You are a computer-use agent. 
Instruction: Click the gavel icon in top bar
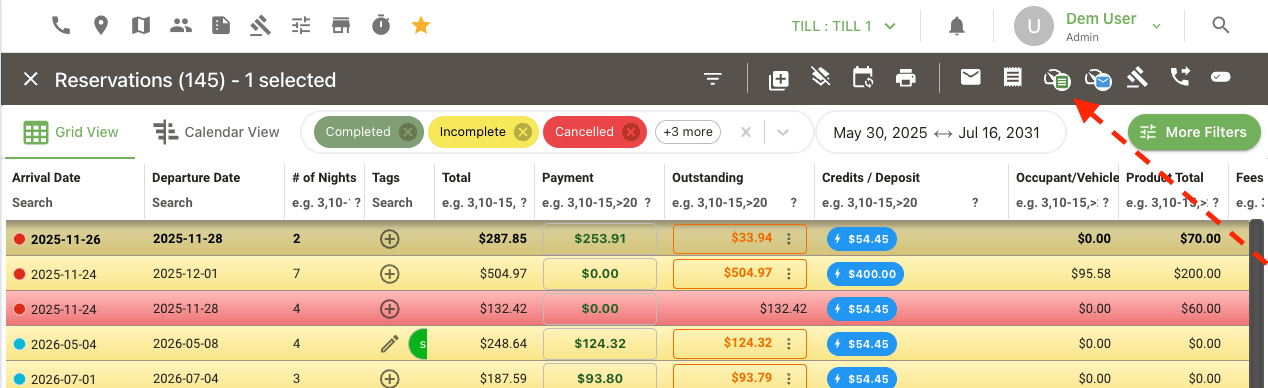(261, 25)
